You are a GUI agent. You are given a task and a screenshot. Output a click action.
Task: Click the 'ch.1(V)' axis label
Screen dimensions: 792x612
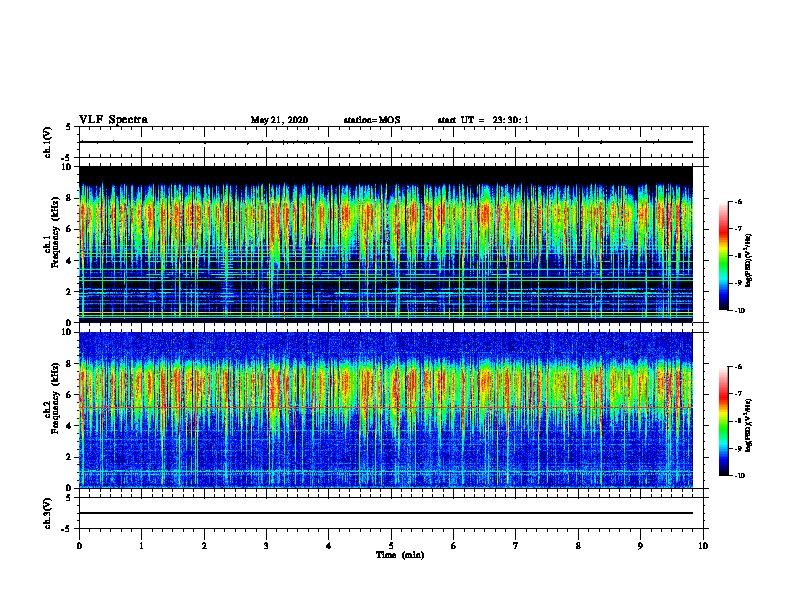48,142
